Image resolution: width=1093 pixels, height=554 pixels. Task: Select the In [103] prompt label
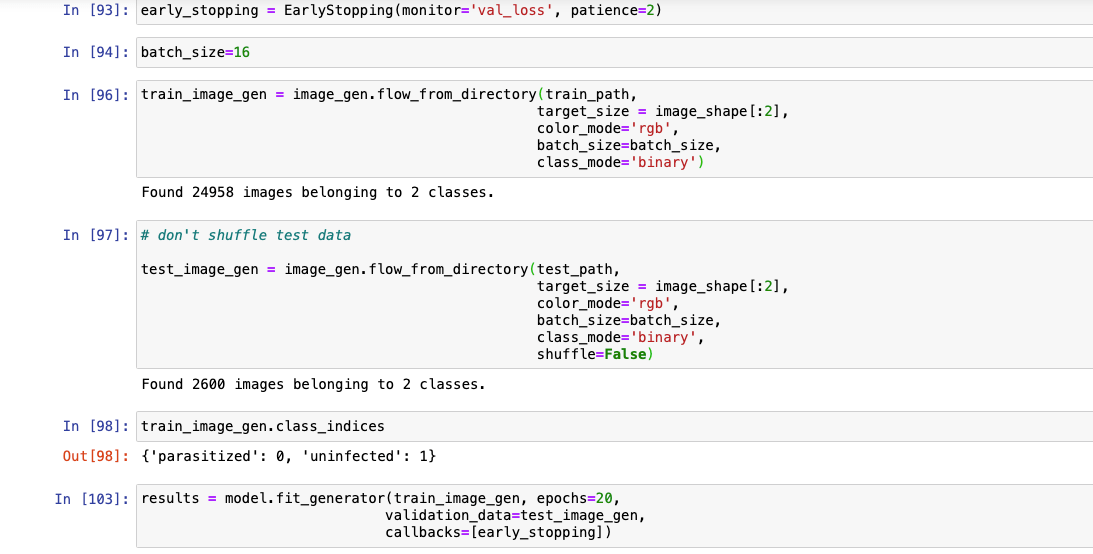(x=91, y=499)
